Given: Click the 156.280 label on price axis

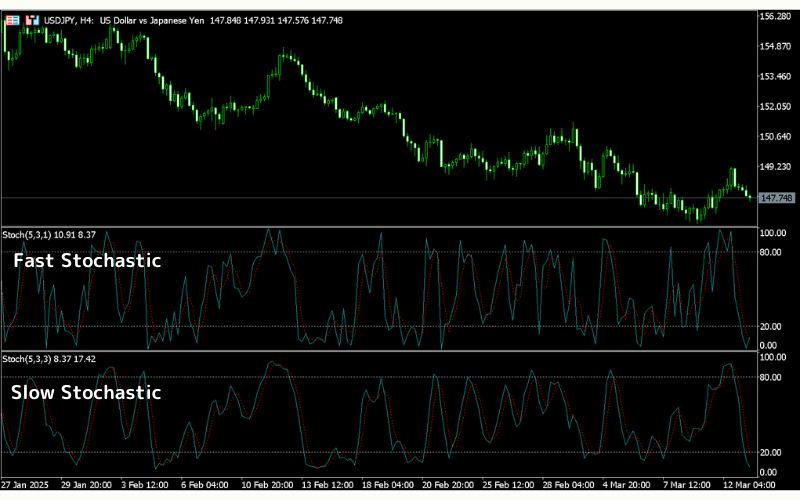Looking at the screenshot, I should [x=776, y=17].
